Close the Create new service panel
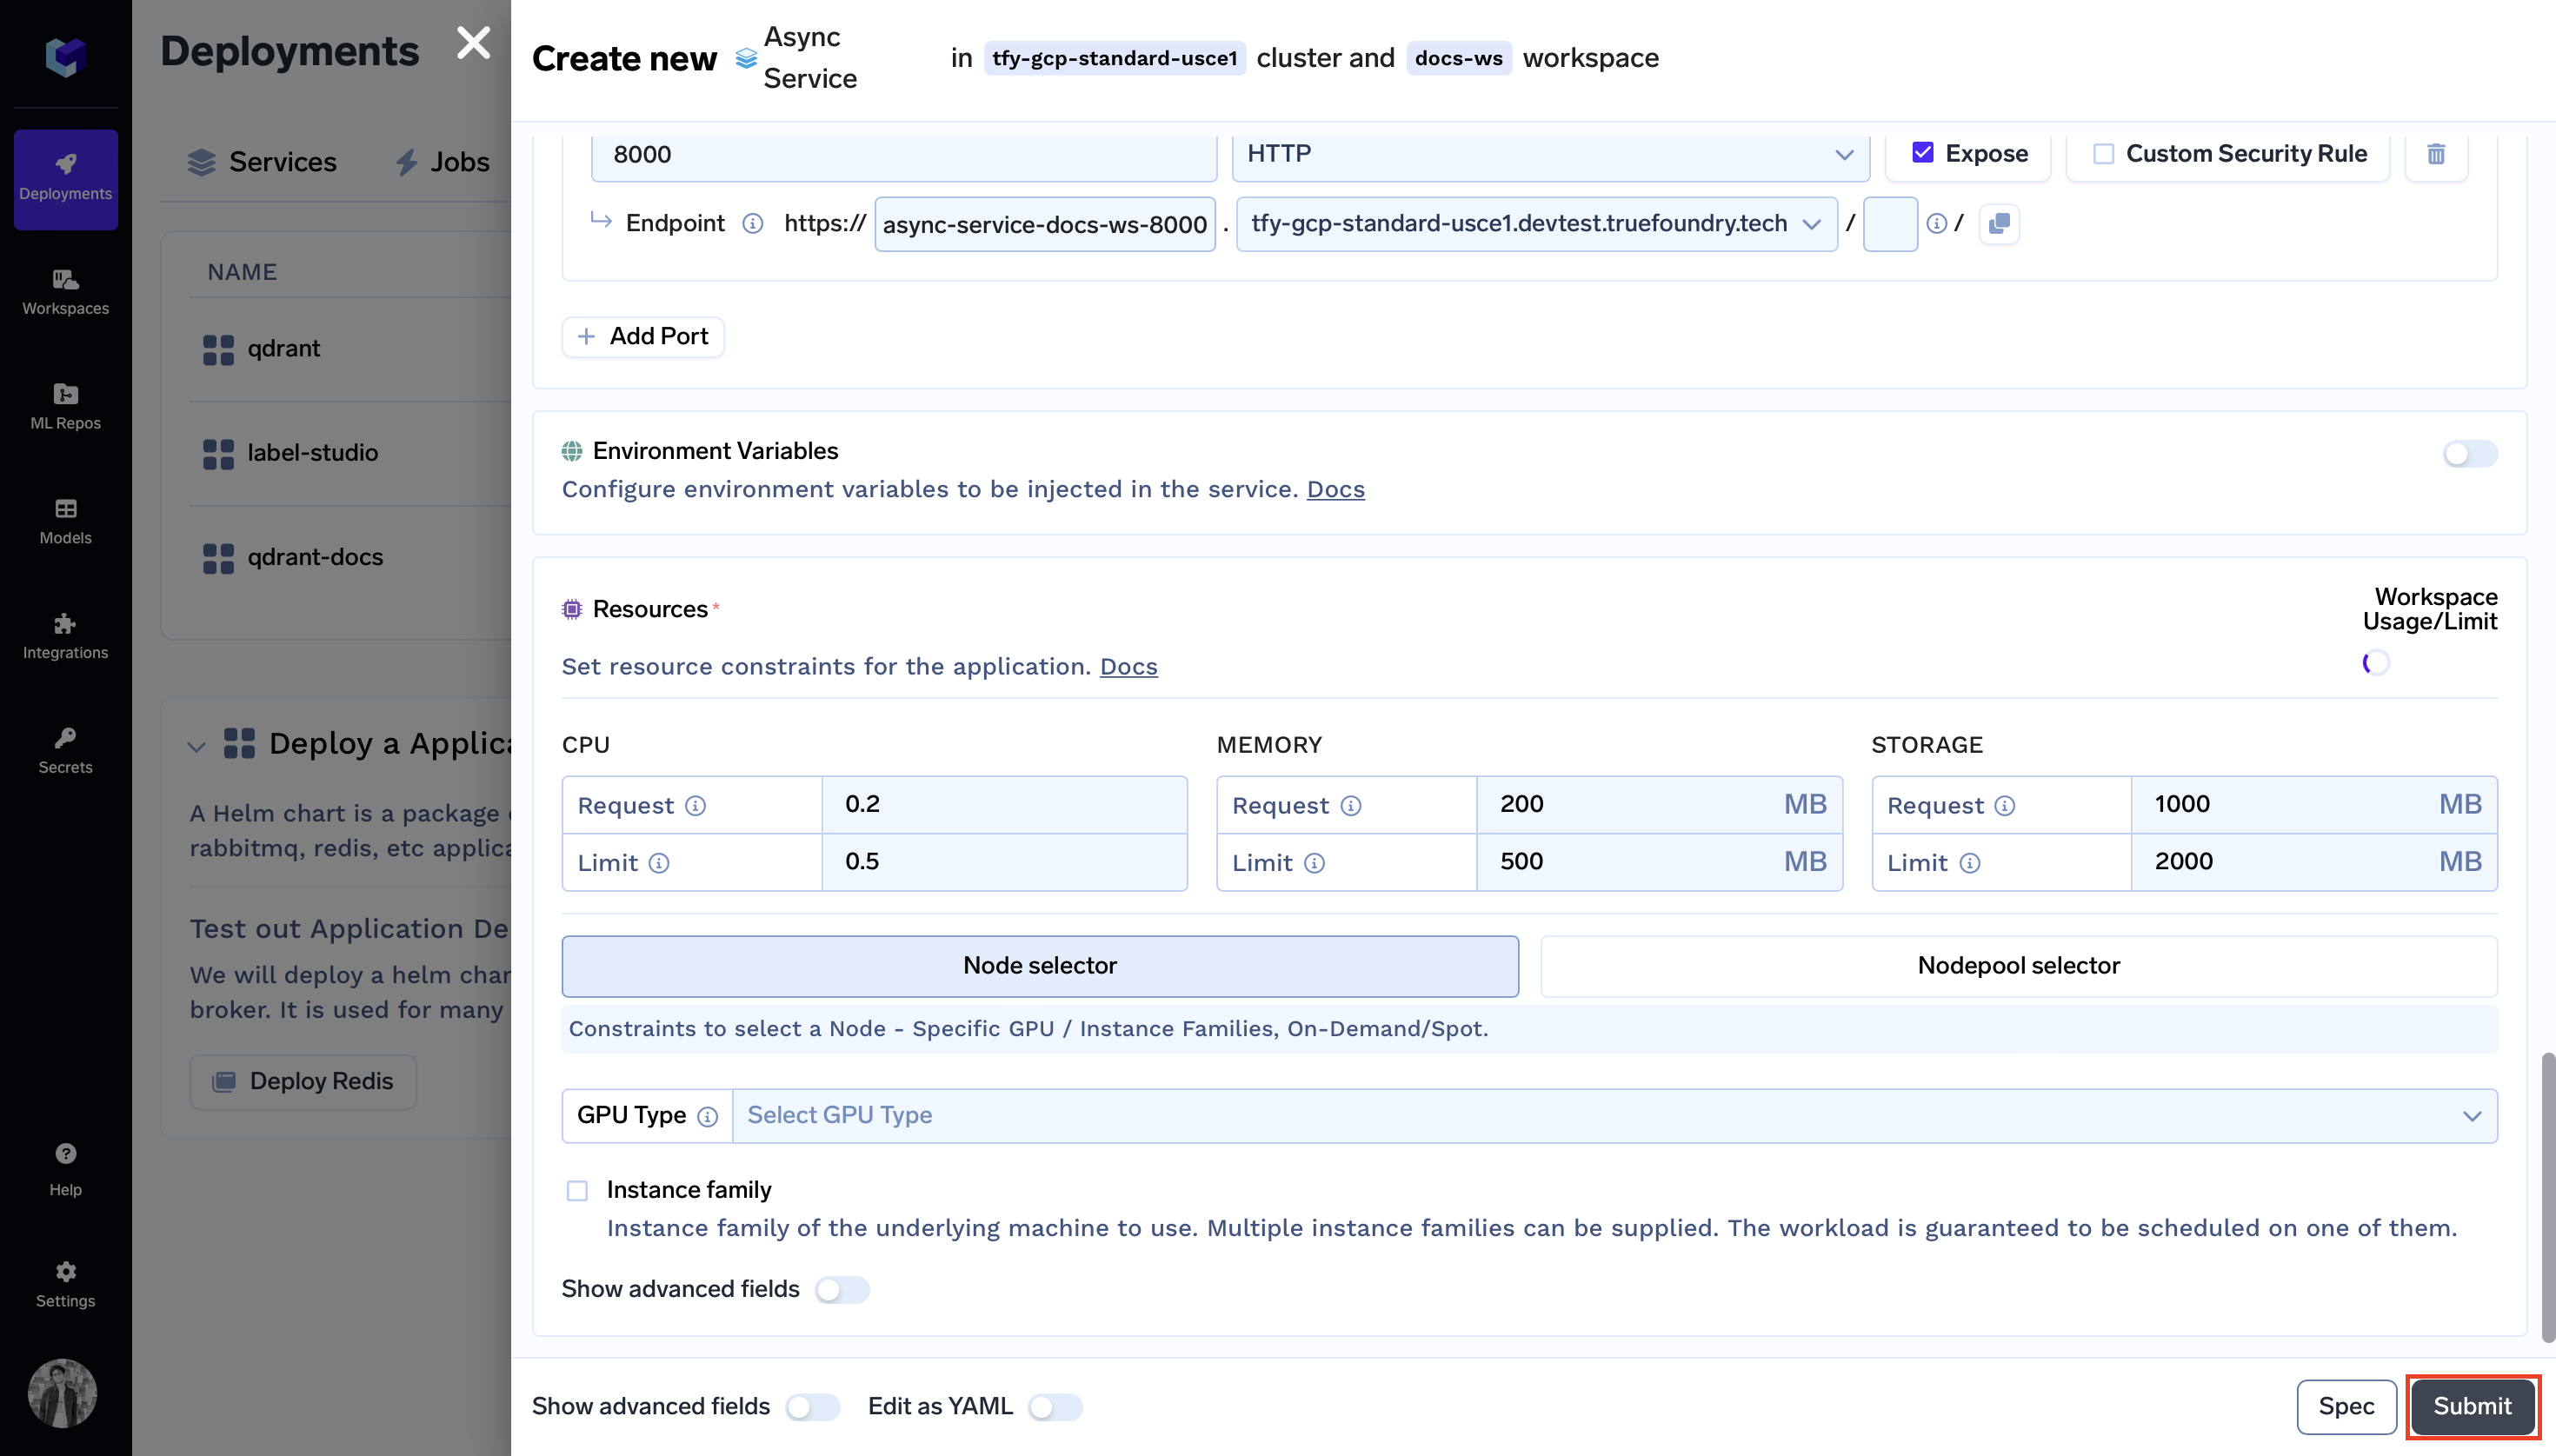 473,43
